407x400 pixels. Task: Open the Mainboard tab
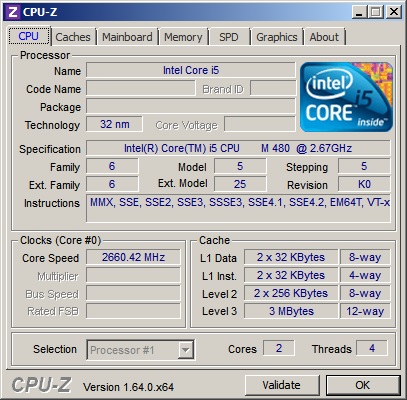coord(127,37)
